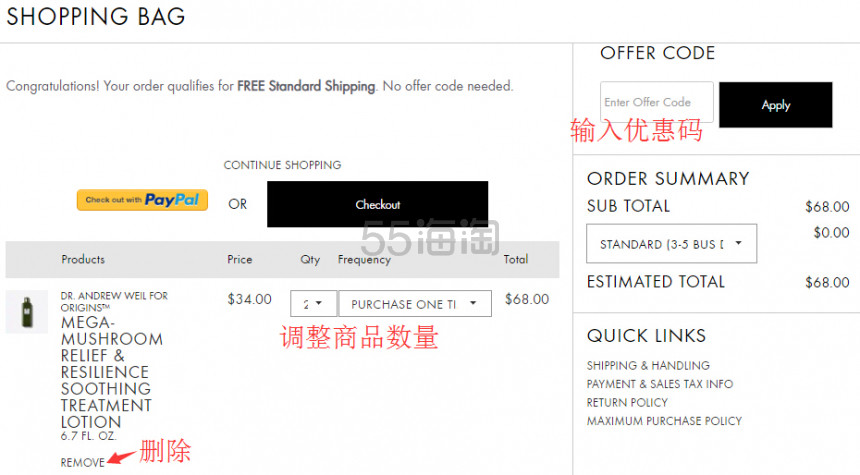This screenshot has width=860, height=475.
Task: Open Payment & Sales Tax Info
Action: (x=659, y=384)
